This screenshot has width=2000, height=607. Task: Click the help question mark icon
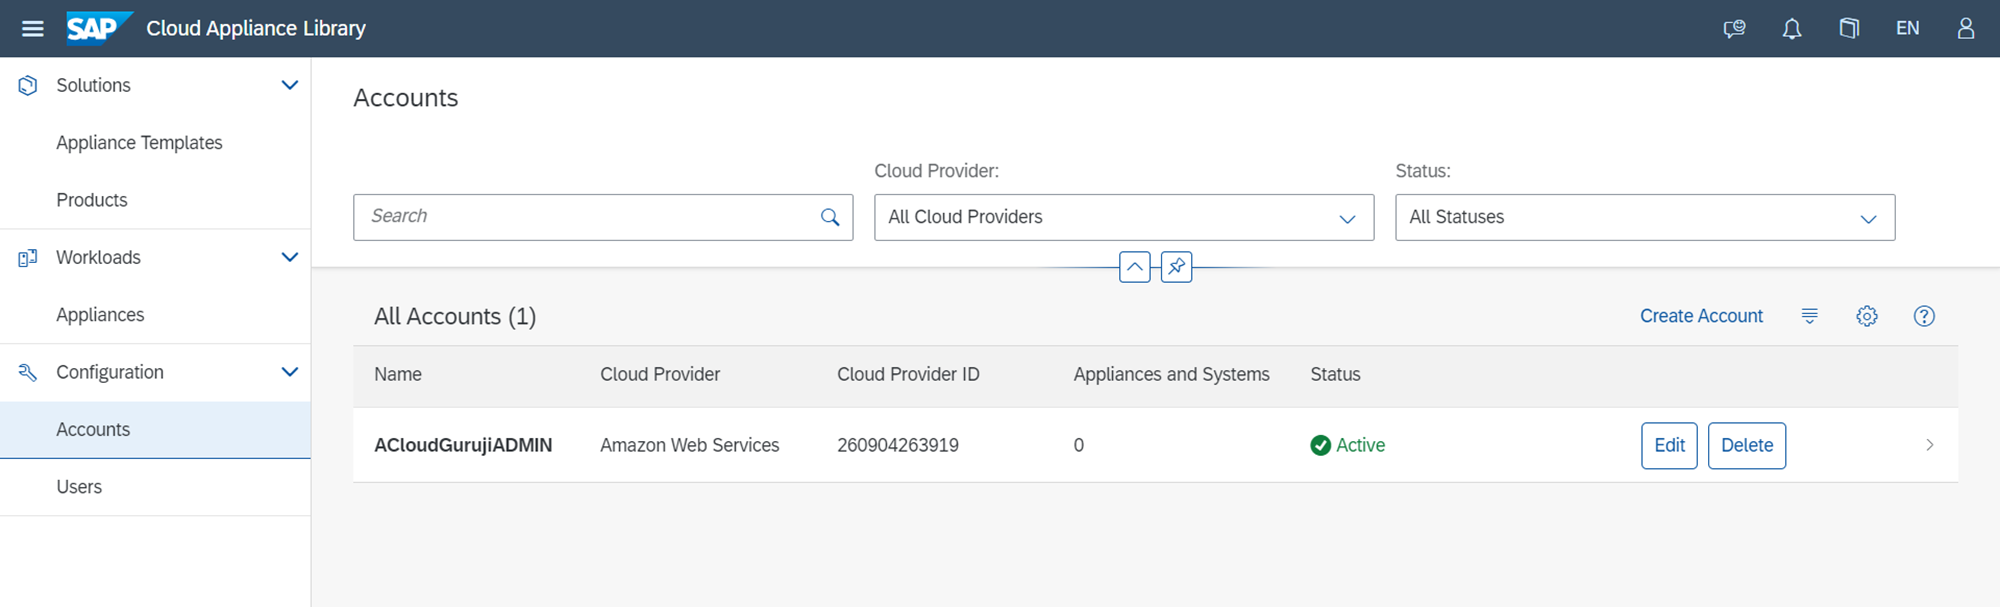coord(1923,316)
